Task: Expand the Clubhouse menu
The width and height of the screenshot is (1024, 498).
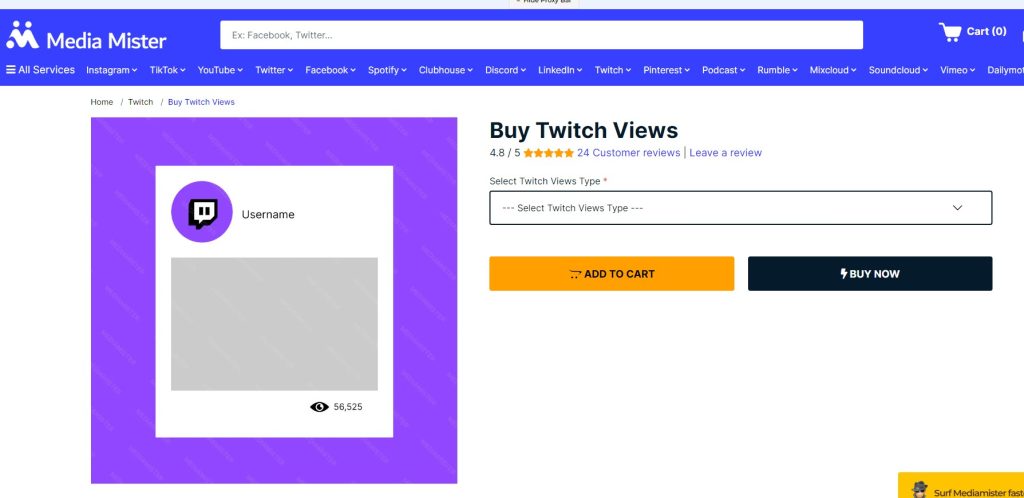Action: pos(446,70)
